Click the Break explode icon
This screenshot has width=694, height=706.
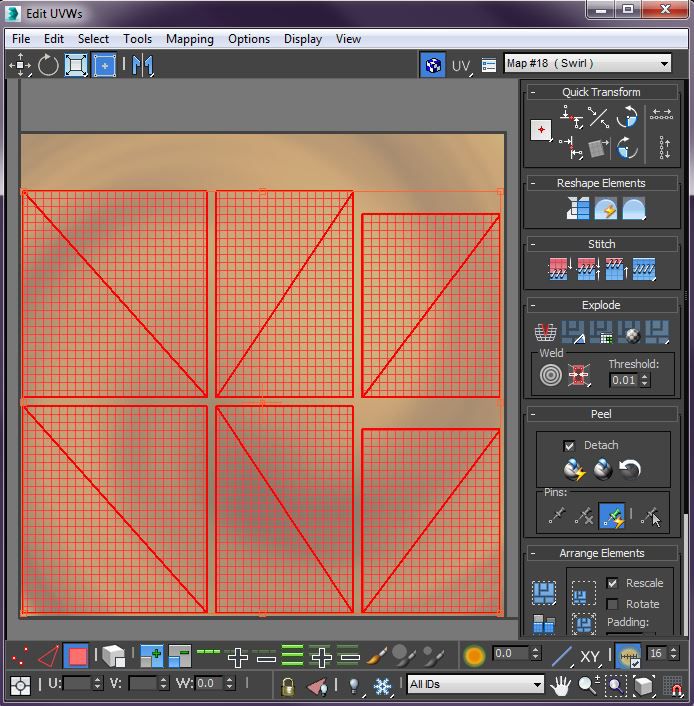point(546,332)
